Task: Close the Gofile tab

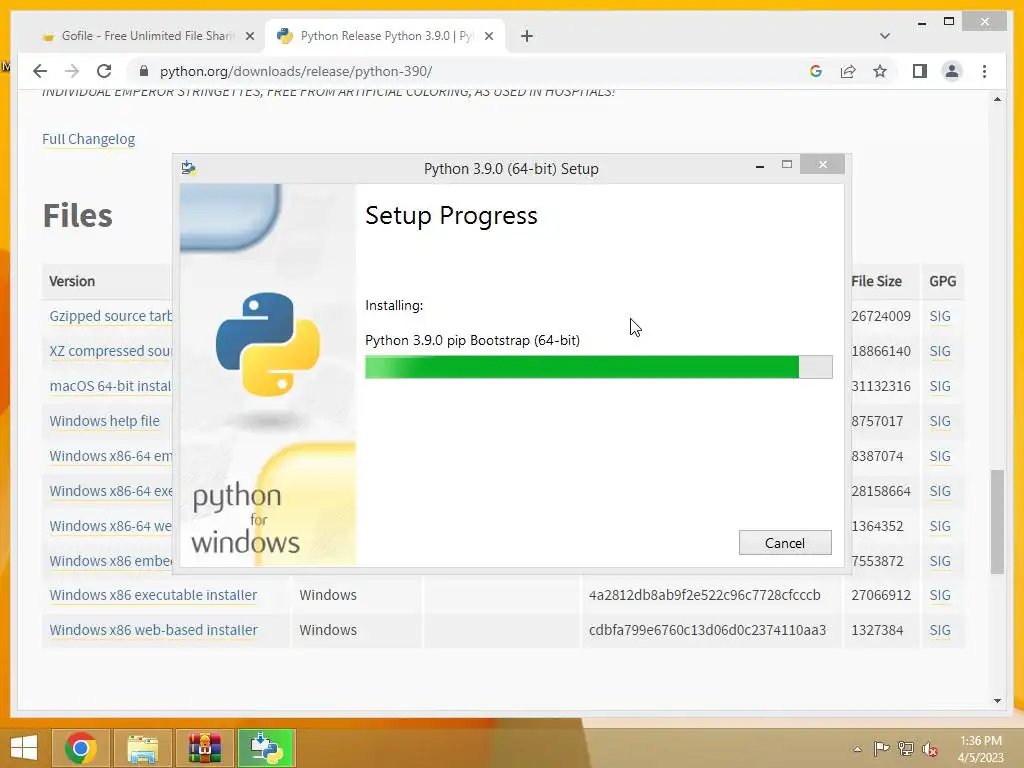Action: pyautogui.click(x=249, y=36)
